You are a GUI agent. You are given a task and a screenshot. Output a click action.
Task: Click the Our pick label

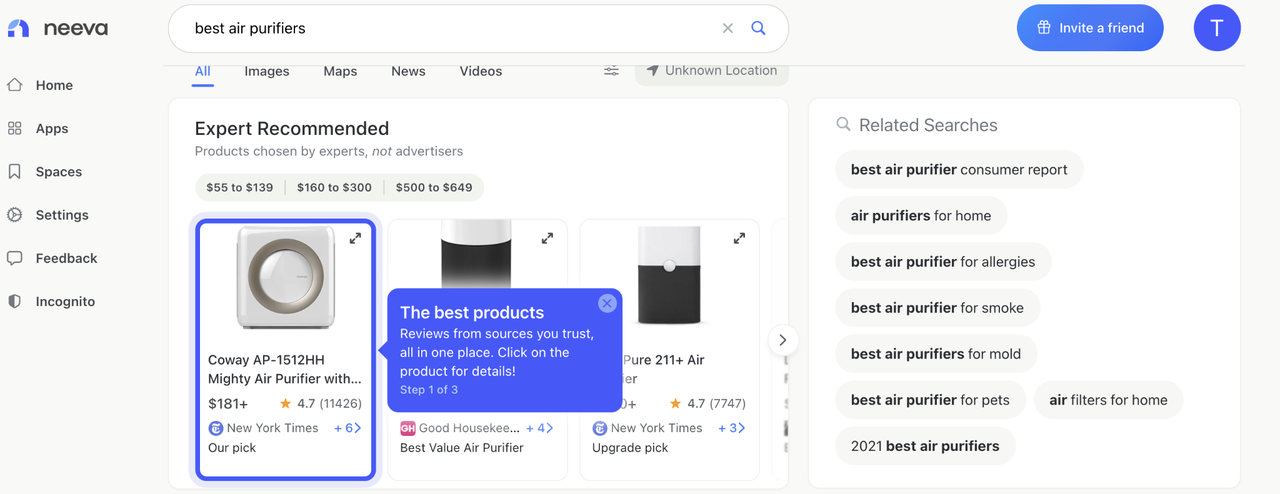tap(232, 448)
